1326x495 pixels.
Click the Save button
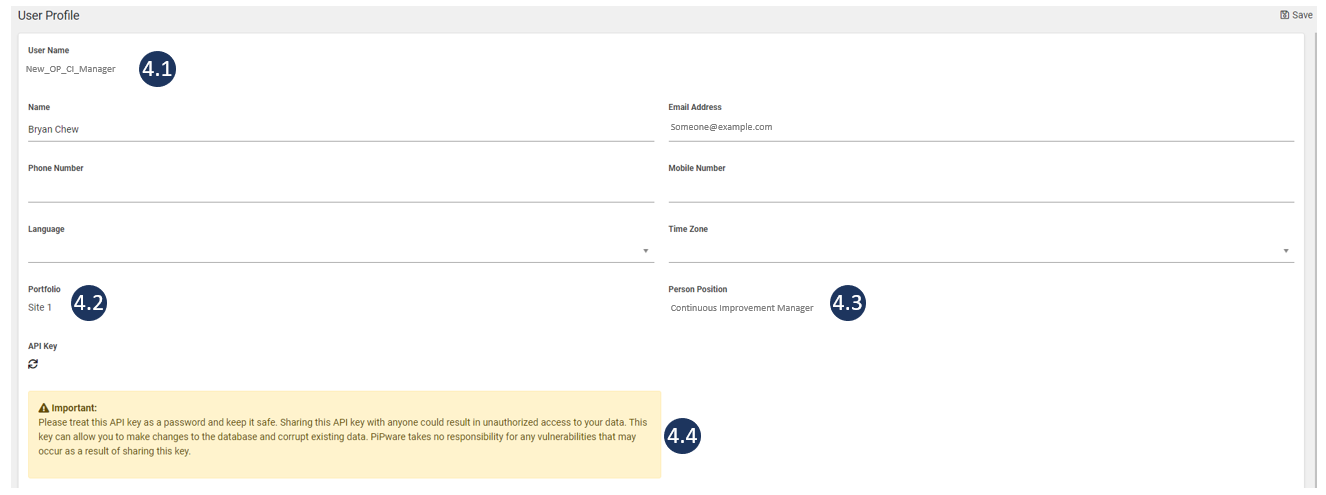1296,15
